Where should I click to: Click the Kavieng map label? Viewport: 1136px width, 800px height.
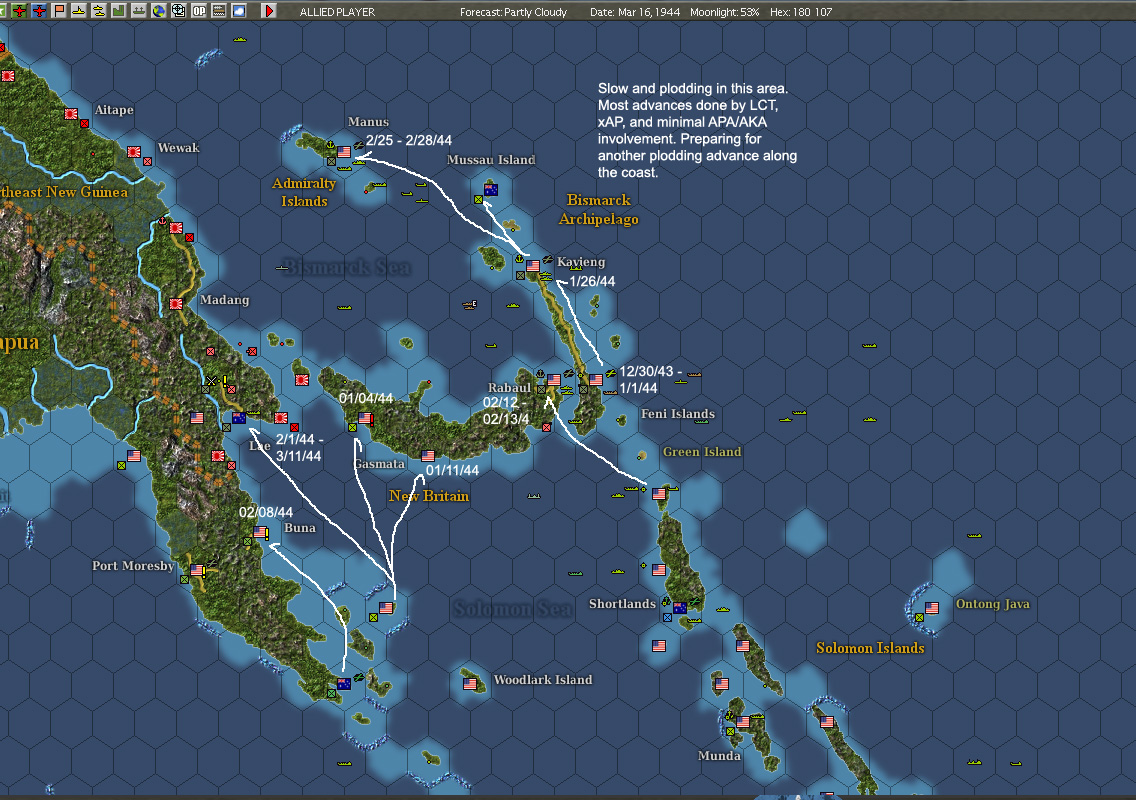[581, 262]
